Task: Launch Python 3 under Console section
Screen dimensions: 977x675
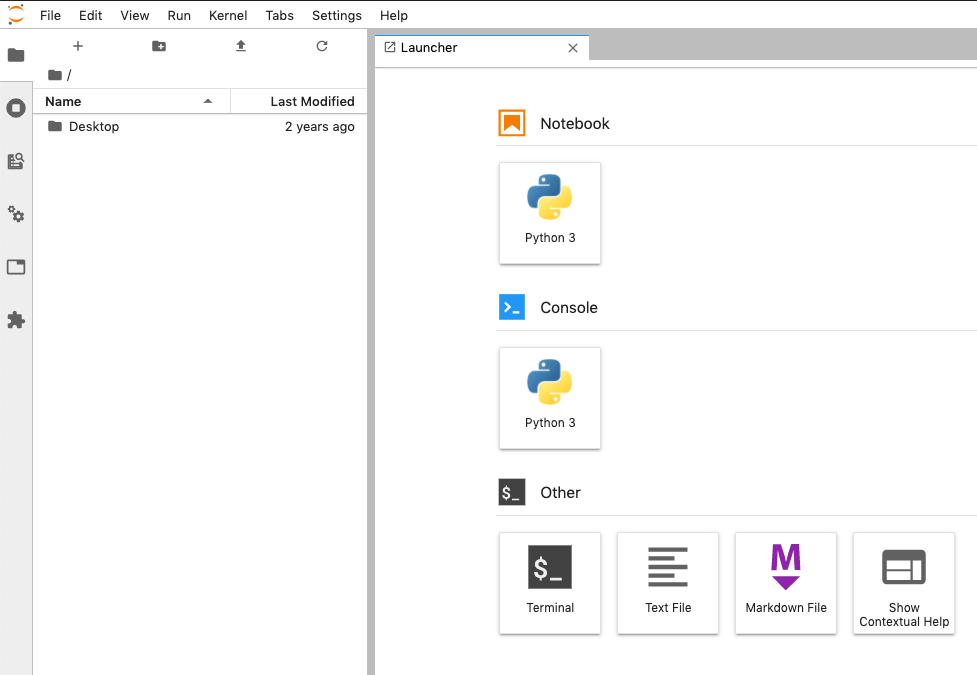Action: tap(550, 398)
